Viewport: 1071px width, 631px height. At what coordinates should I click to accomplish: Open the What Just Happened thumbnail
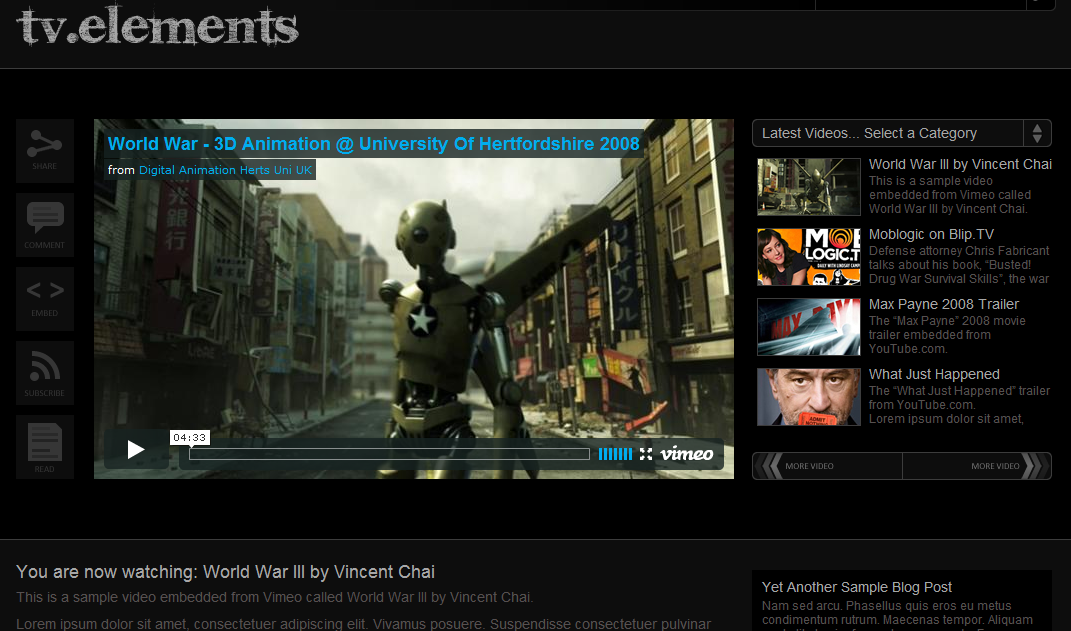click(x=809, y=397)
